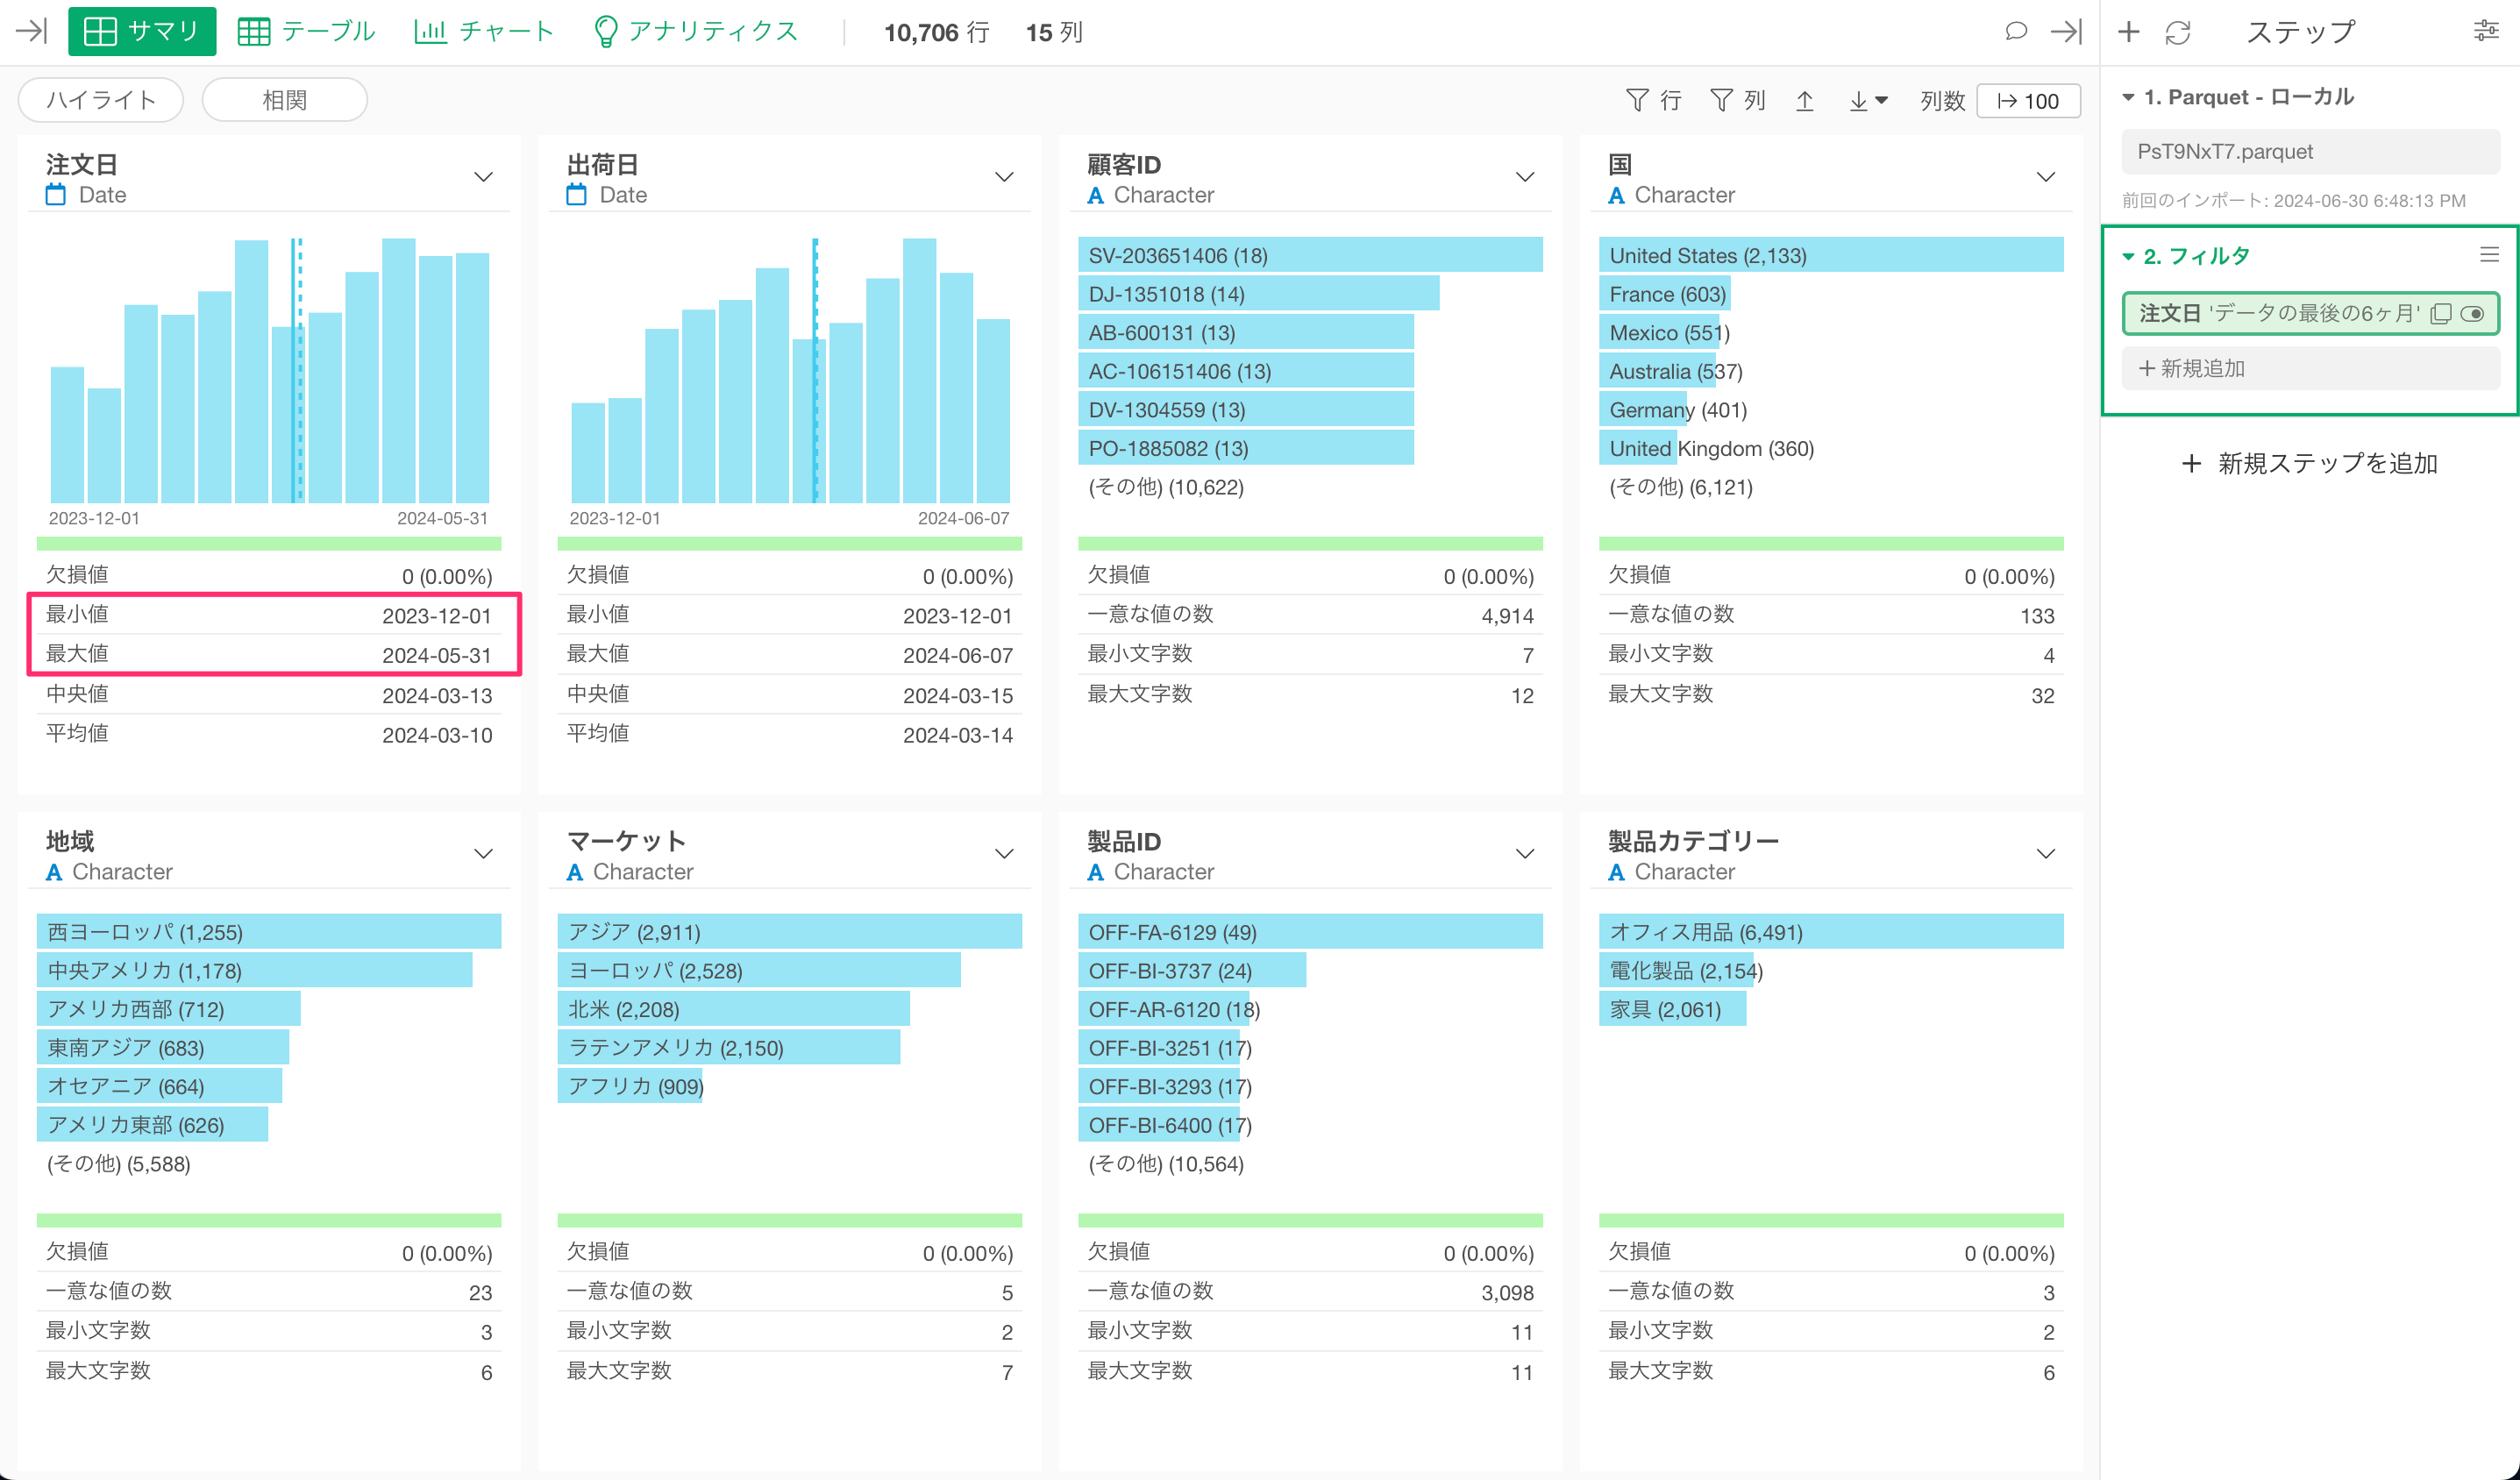
Task: Select the アフリカ (909) bar
Action: point(631,1086)
